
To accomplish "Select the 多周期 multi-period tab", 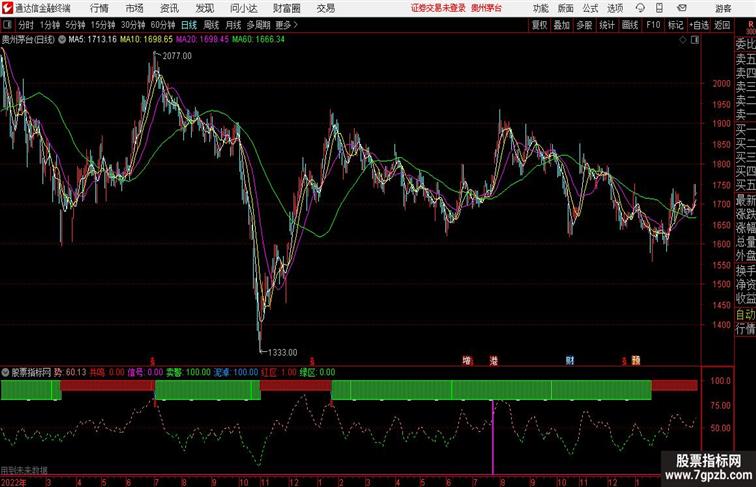I will (258, 25).
